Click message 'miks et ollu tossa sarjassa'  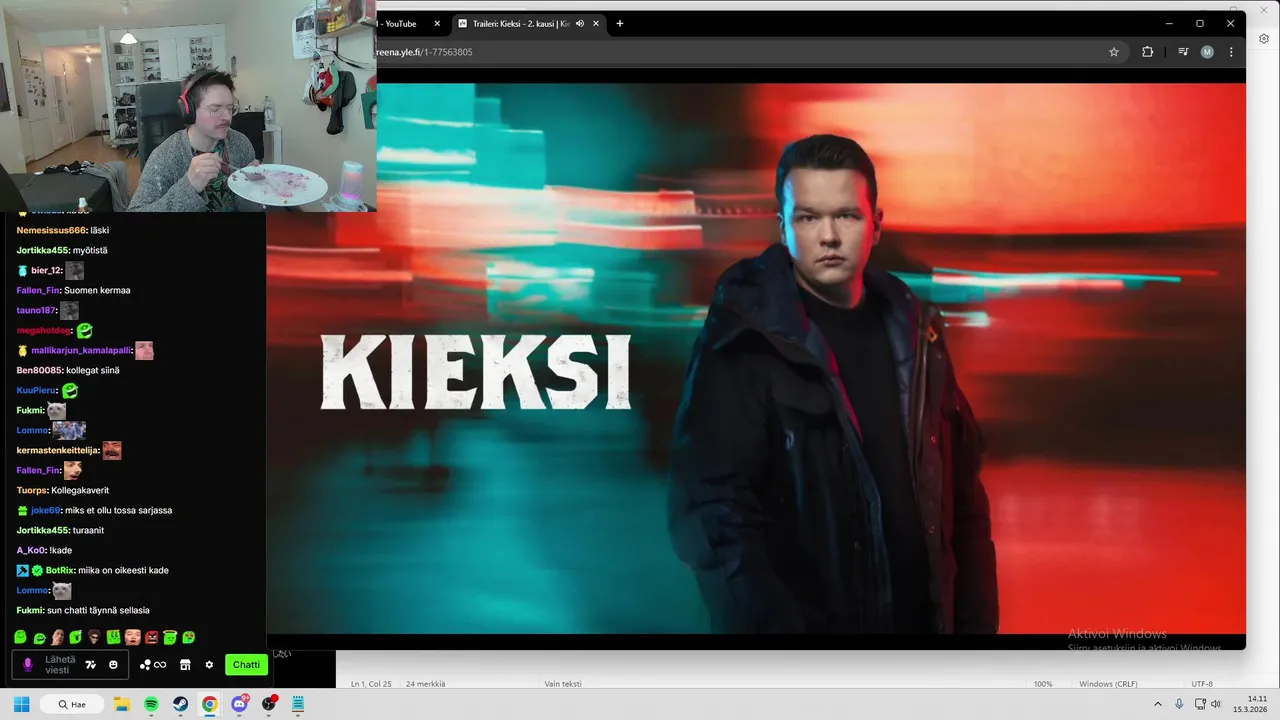coord(118,510)
